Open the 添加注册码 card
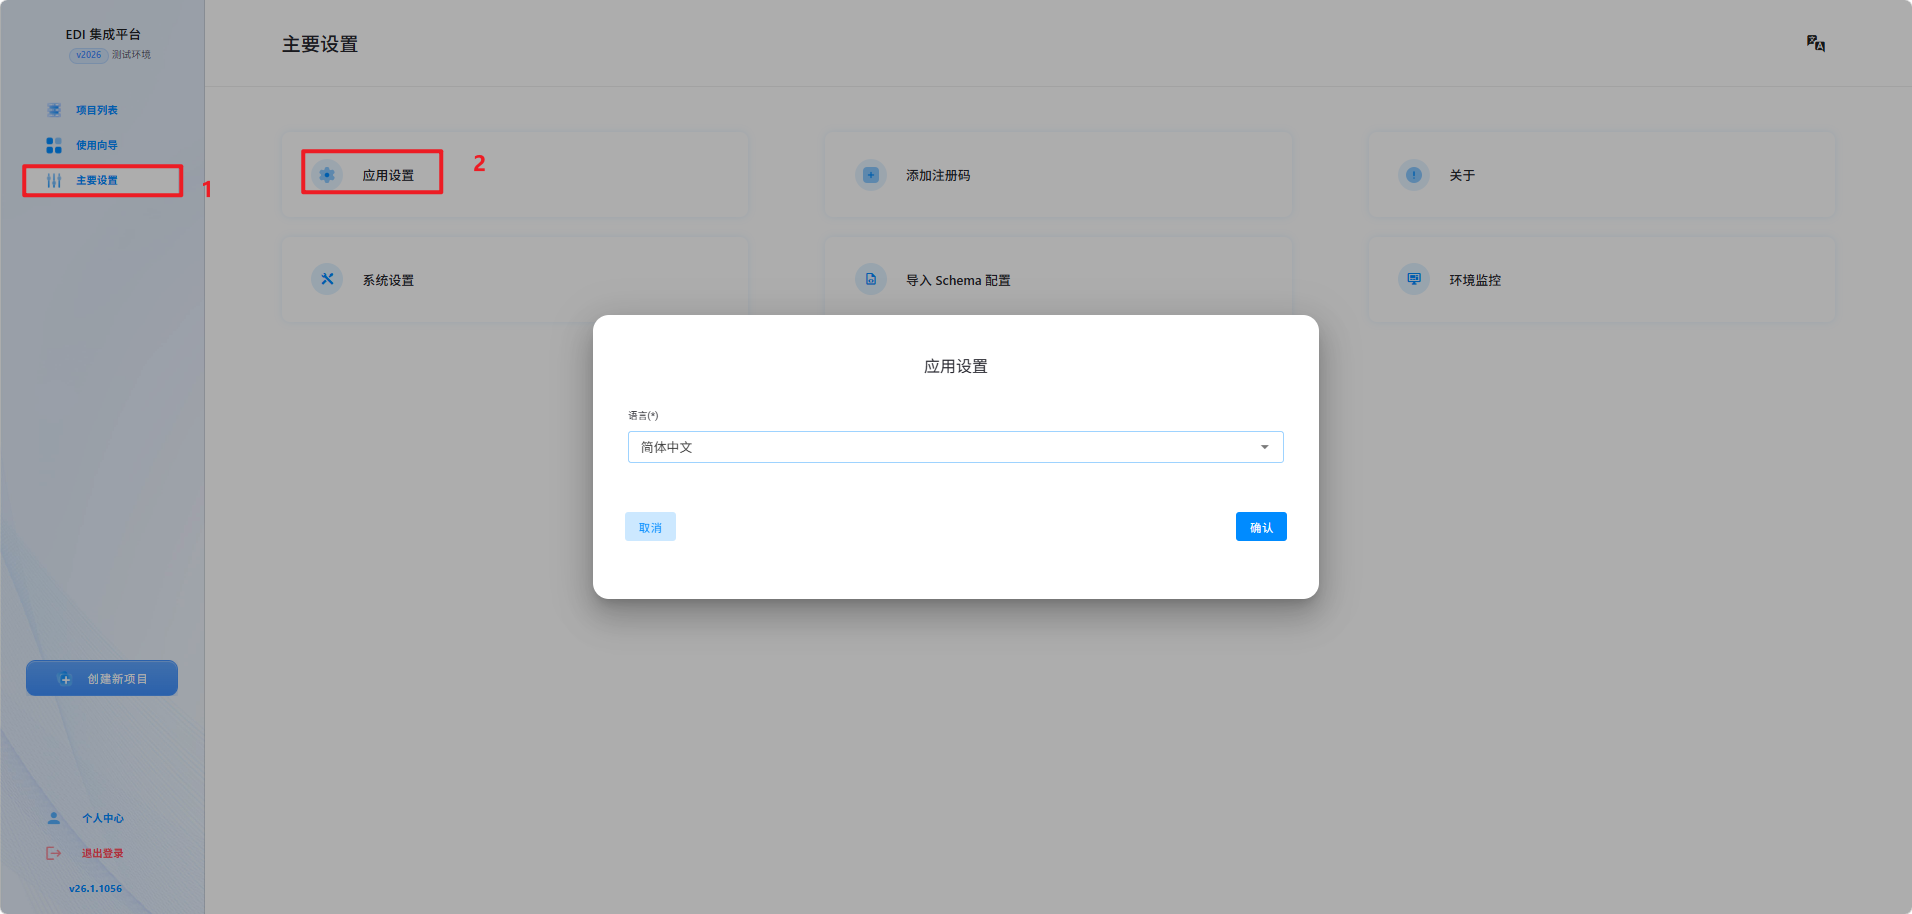Screen dimensions: 1912x914 tap(1058, 175)
